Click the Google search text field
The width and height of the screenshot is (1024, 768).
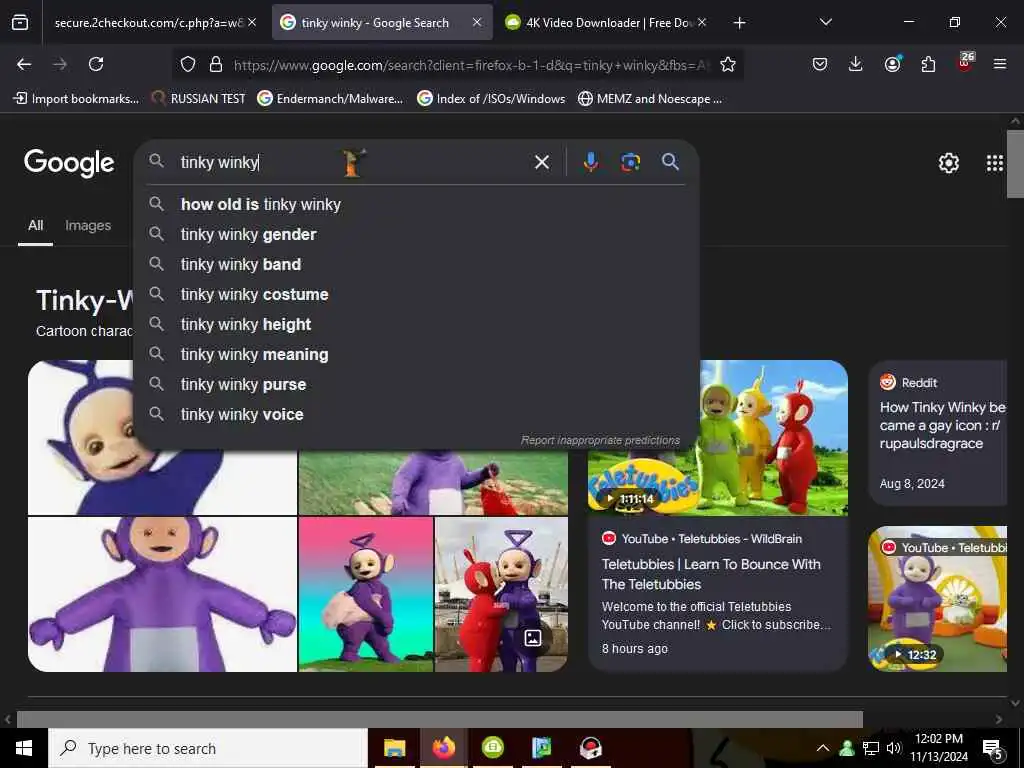pos(353,162)
